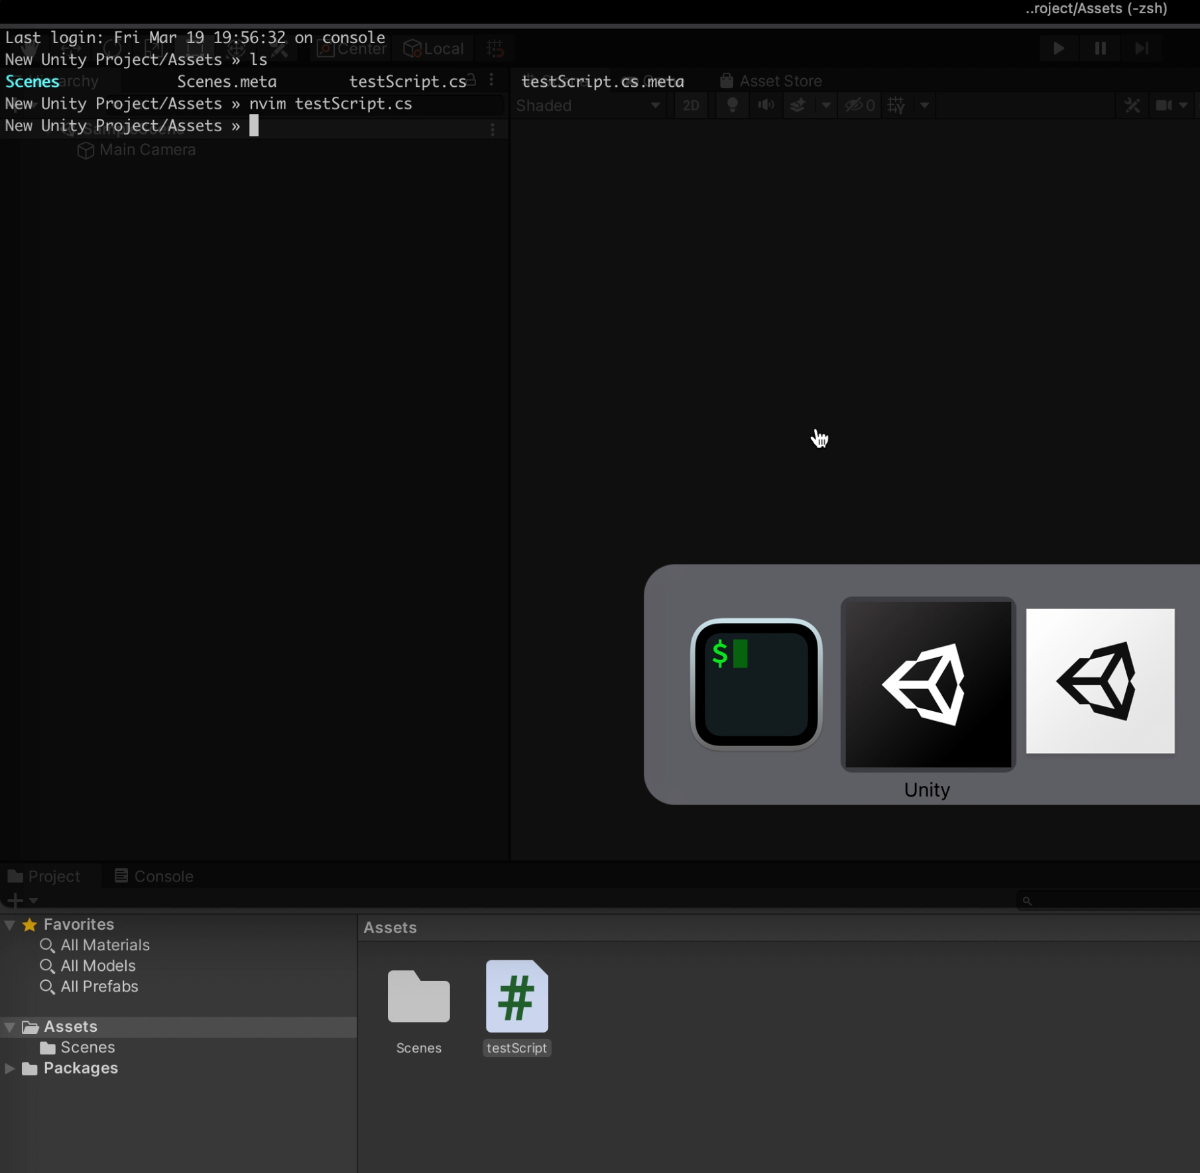The width and height of the screenshot is (1200, 1173).
Task: Click testScript.cs.meta in the terminal listing
Action: pyautogui.click(x=603, y=81)
